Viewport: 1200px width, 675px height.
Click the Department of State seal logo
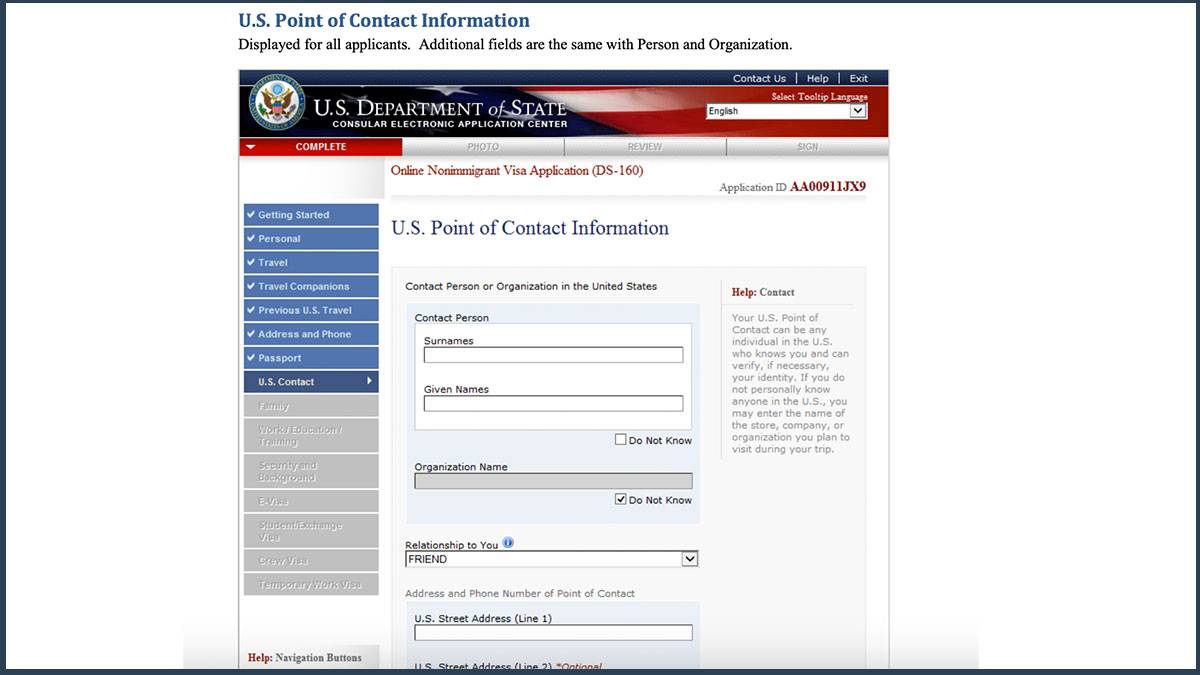coord(277,102)
